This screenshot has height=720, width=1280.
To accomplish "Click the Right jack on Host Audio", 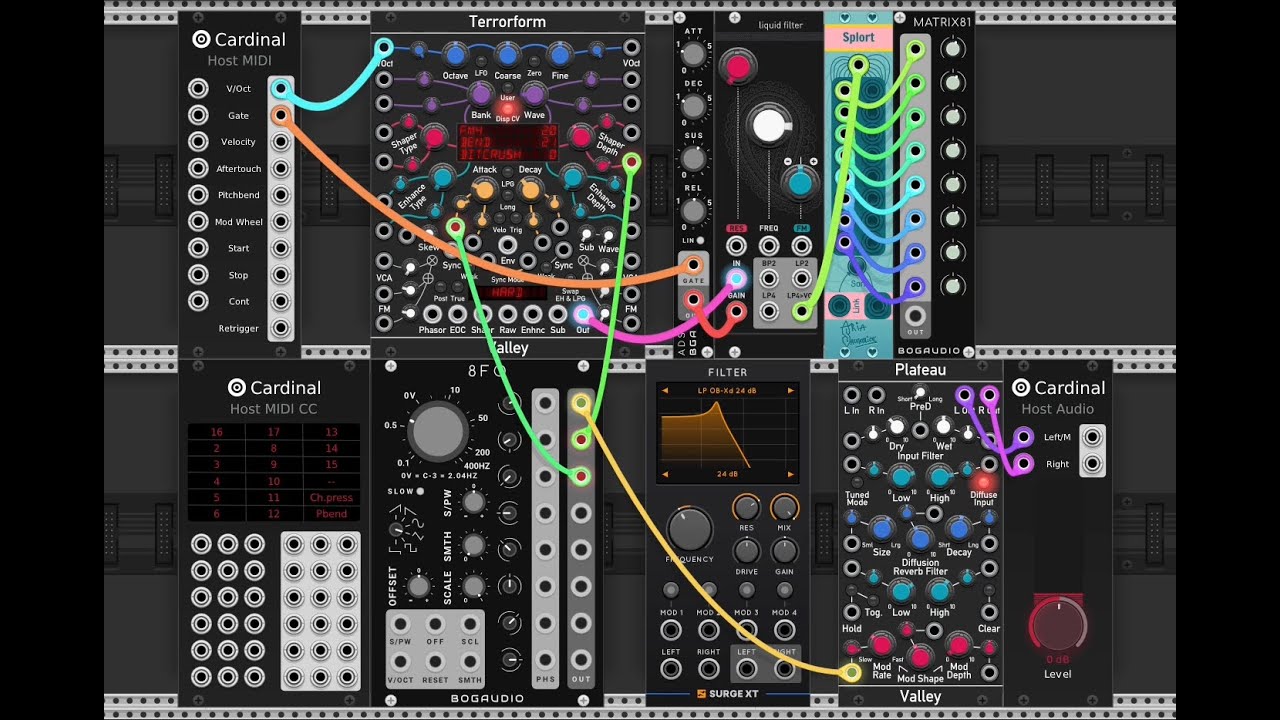I will pyautogui.click(x=1092, y=464).
